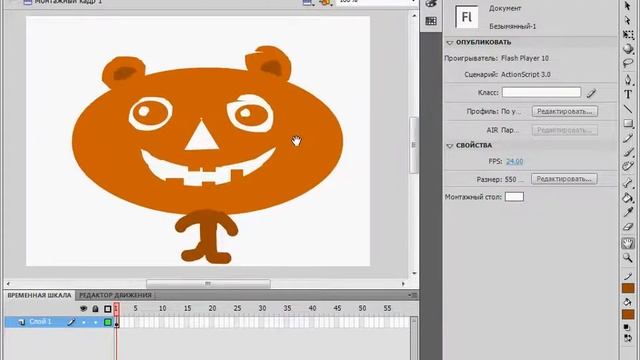Switch to ВРЕМЕННАЯ ШКАЛА tab
The height and width of the screenshot is (360, 640).
click(x=39, y=295)
